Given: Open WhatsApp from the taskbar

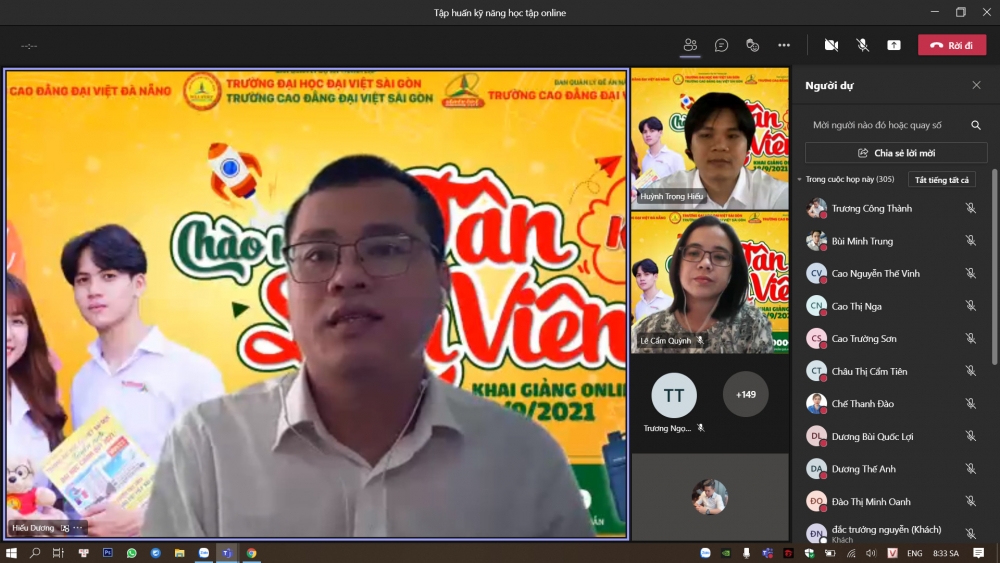Looking at the screenshot, I should click(x=132, y=553).
